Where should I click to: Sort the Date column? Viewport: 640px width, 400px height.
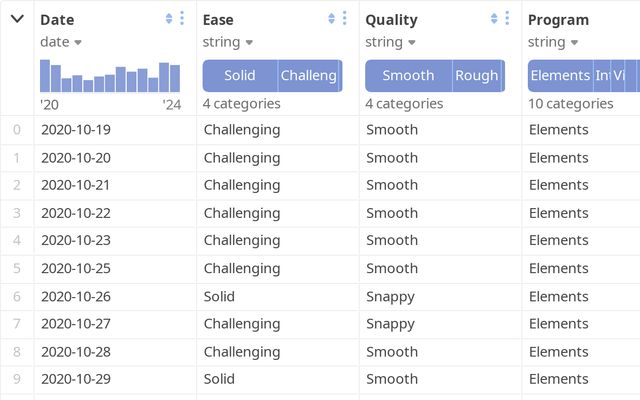click(x=168, y=19)
